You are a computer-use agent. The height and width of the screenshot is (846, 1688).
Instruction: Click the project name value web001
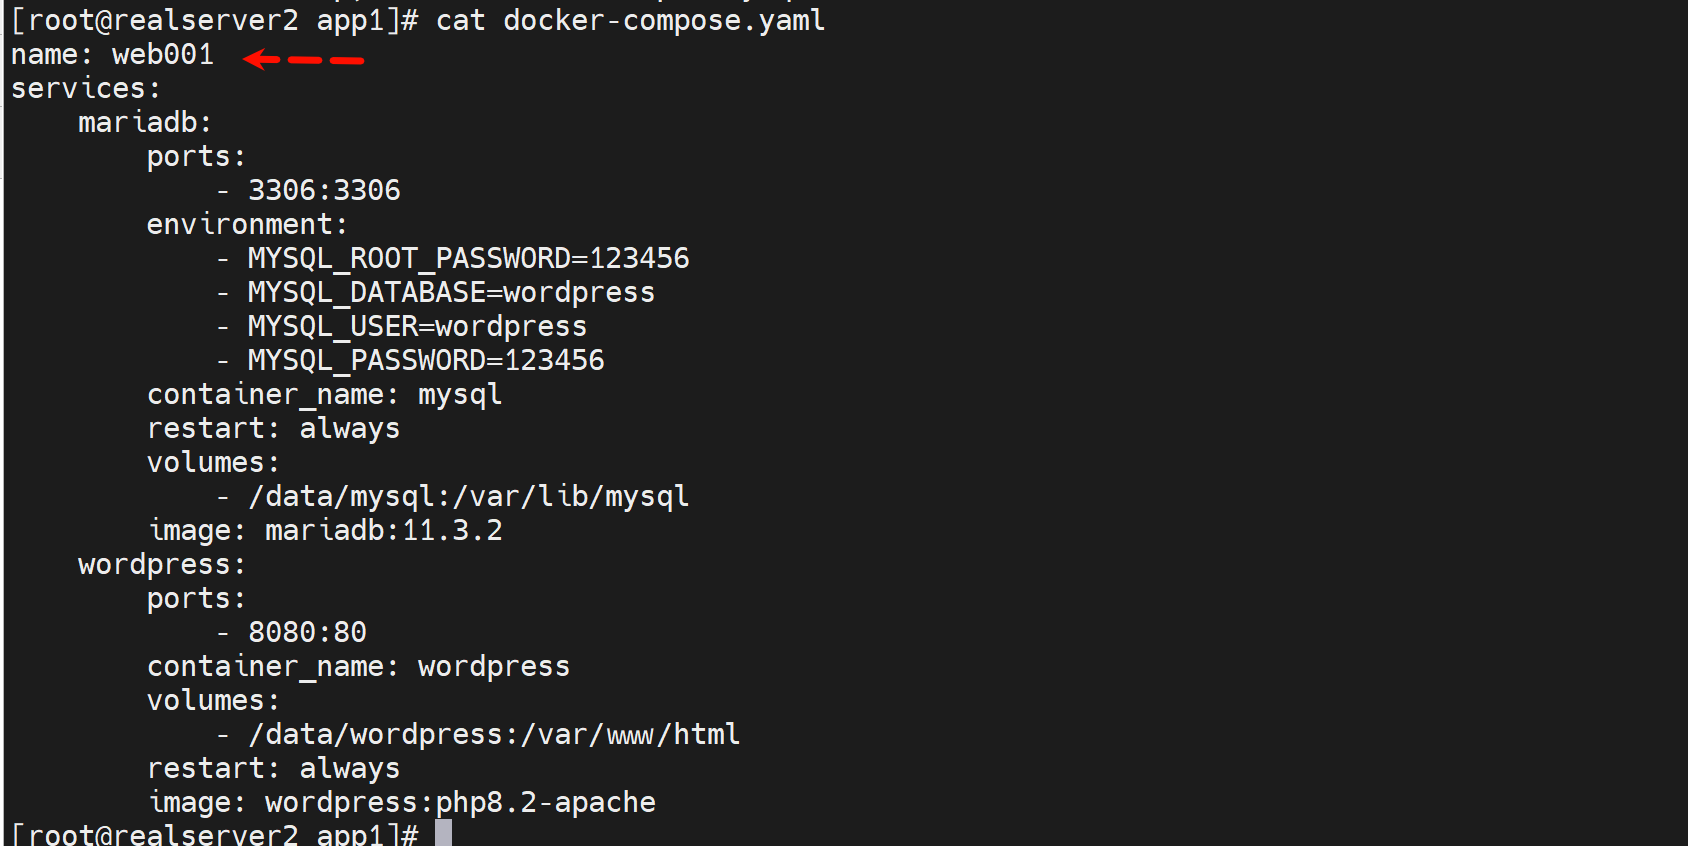coord(163,55)
